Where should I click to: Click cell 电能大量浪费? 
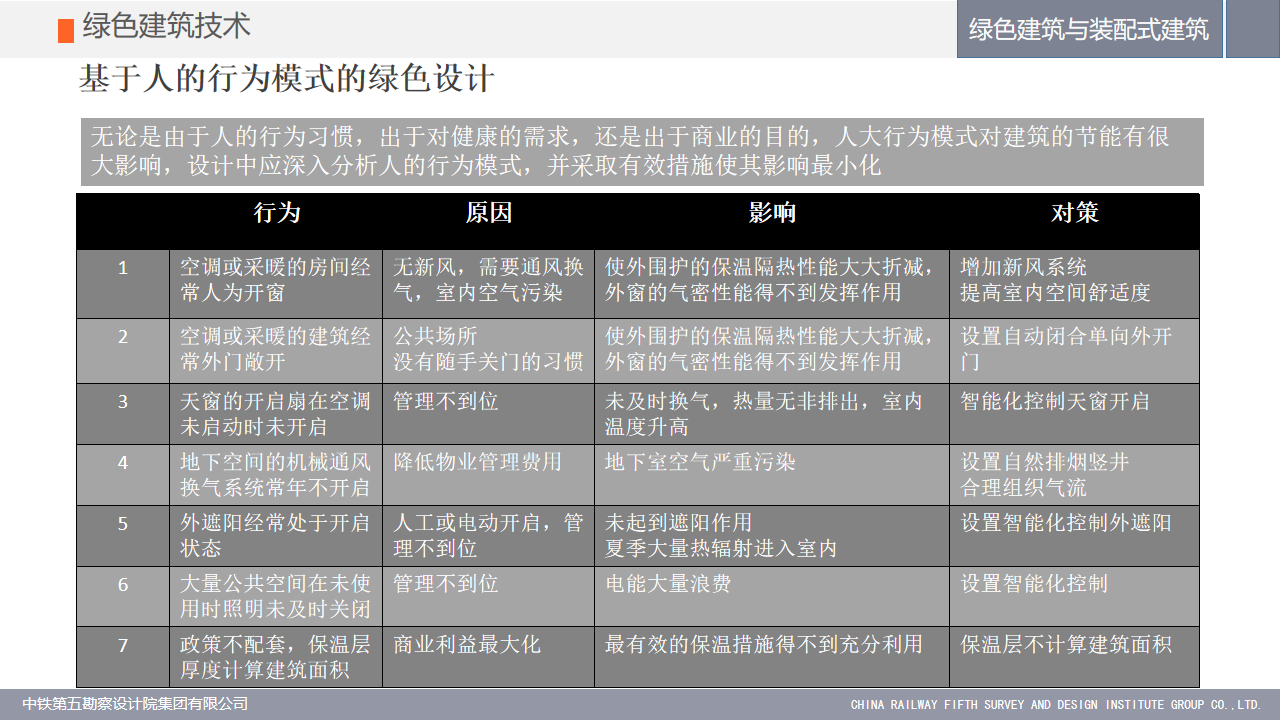pyautogui.click(x=772, y=597)
